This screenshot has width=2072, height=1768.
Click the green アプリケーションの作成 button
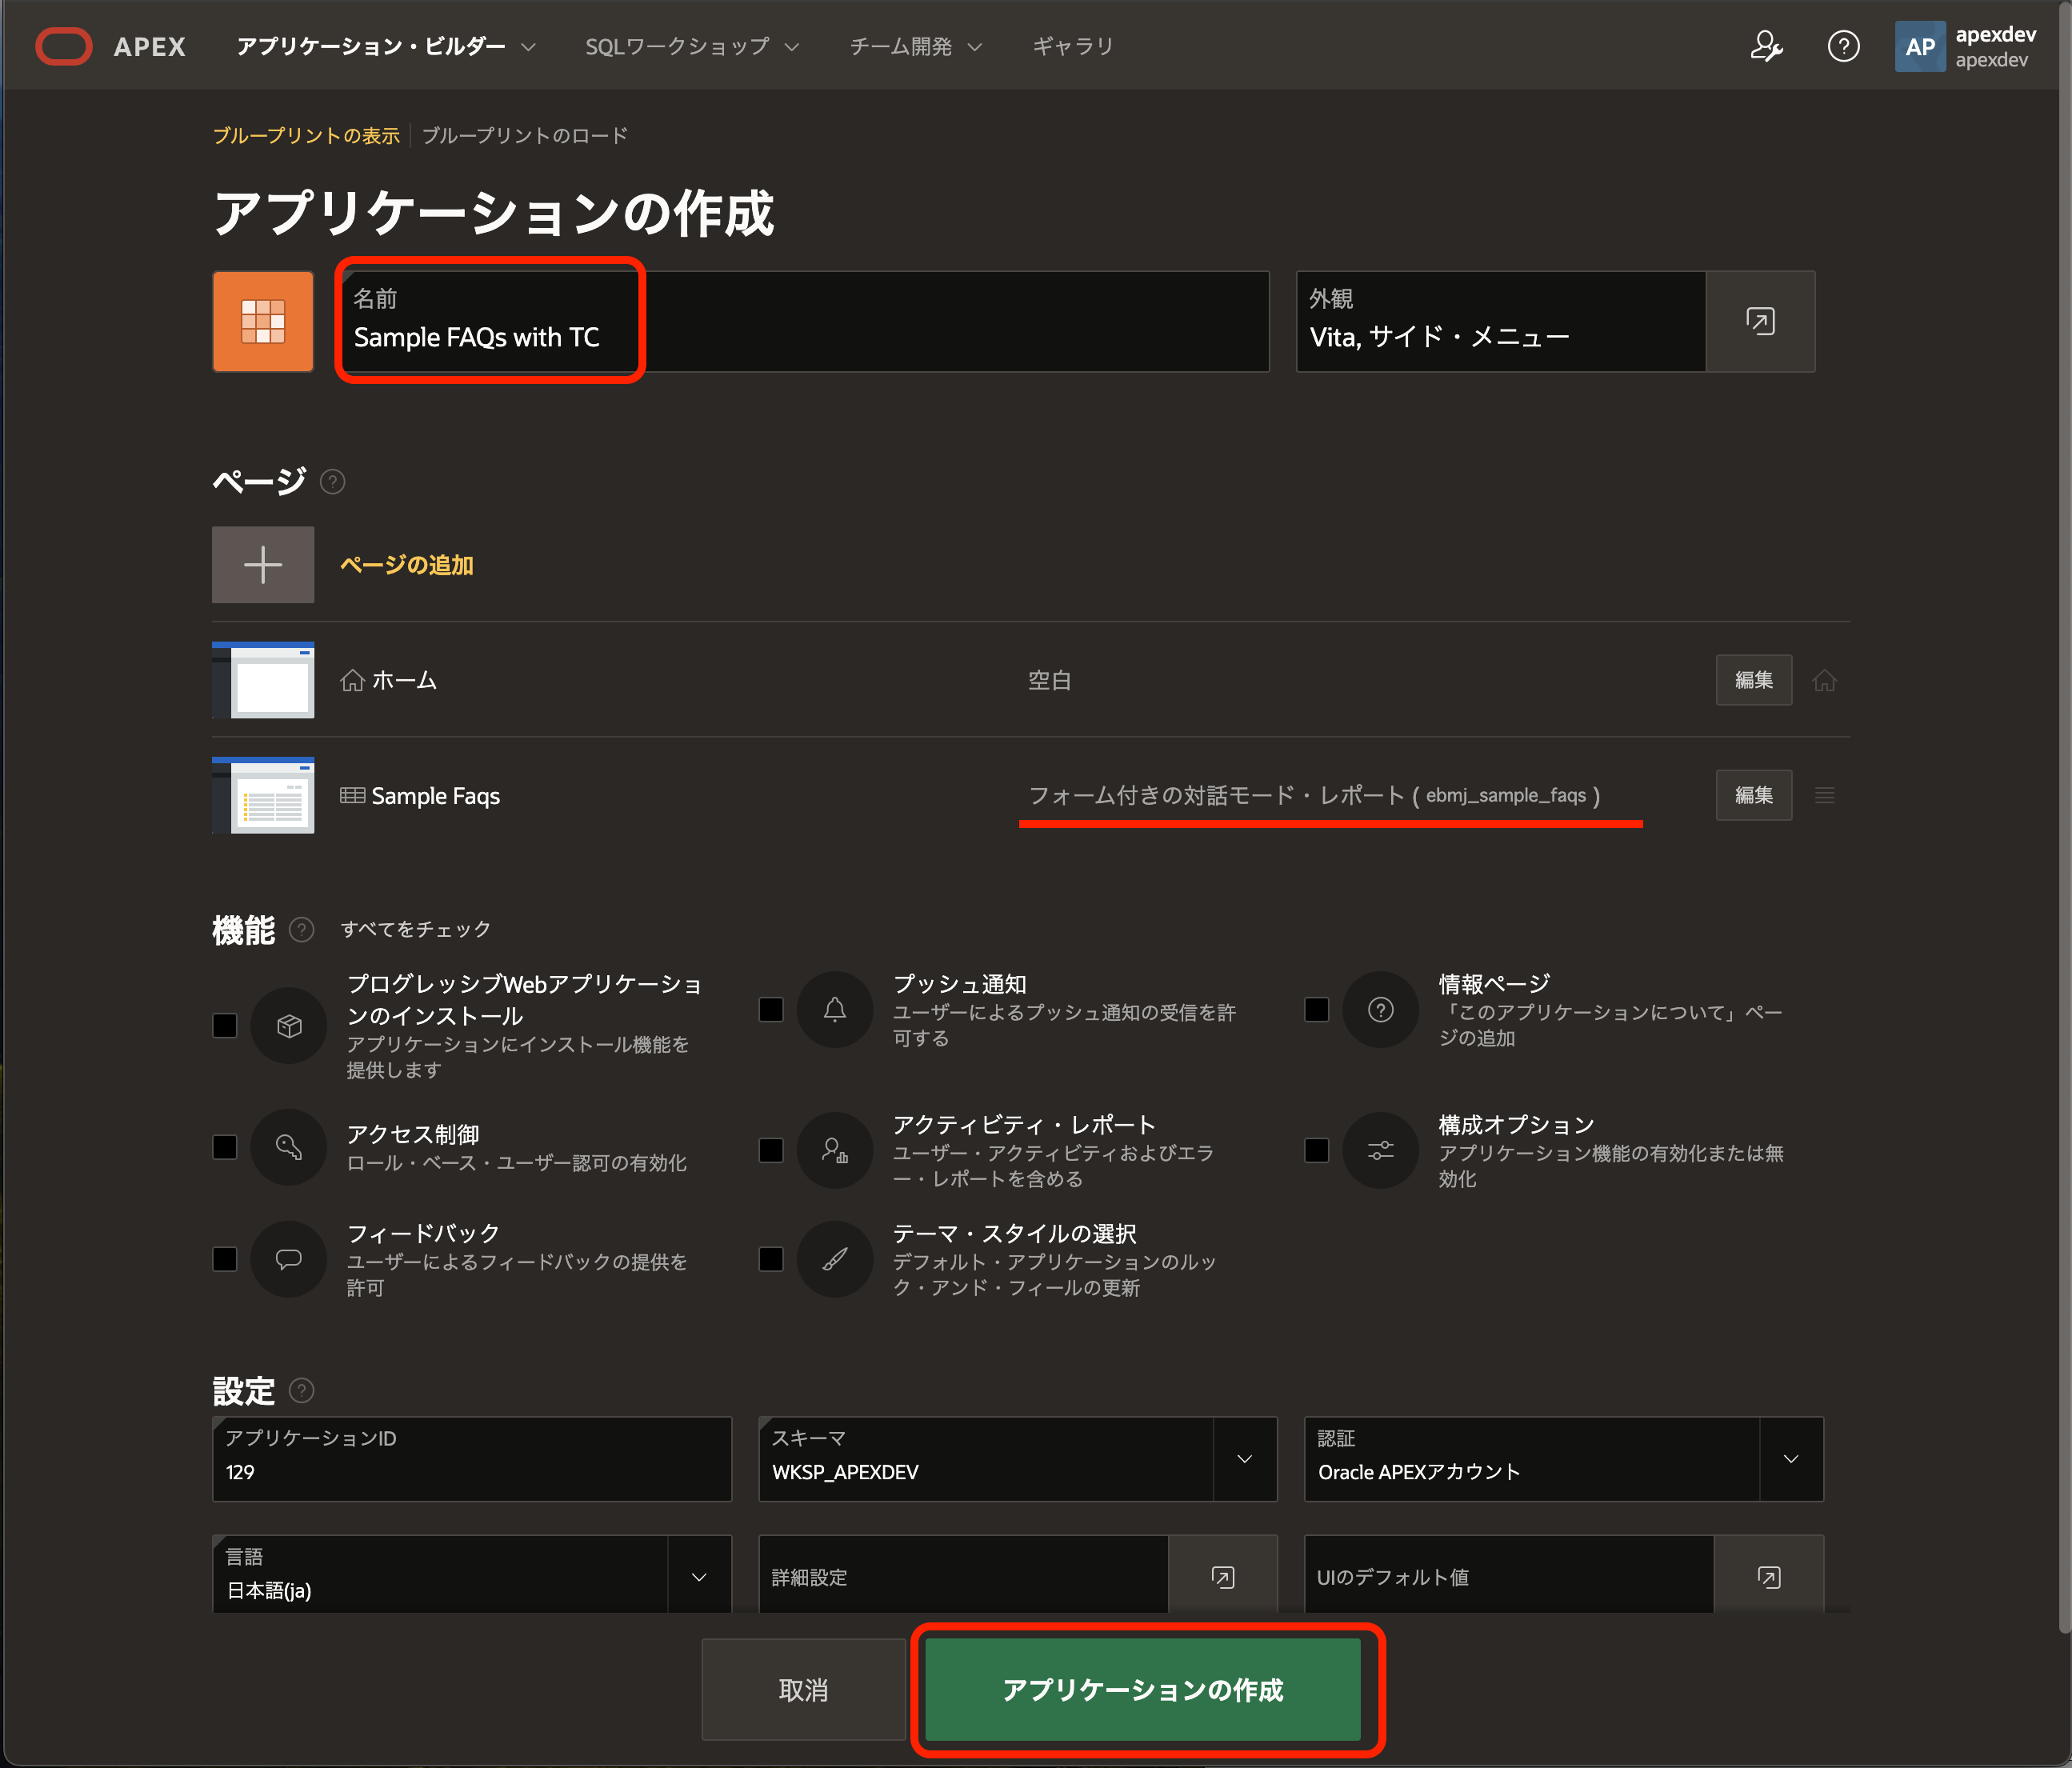[x=1142, y=1689]
